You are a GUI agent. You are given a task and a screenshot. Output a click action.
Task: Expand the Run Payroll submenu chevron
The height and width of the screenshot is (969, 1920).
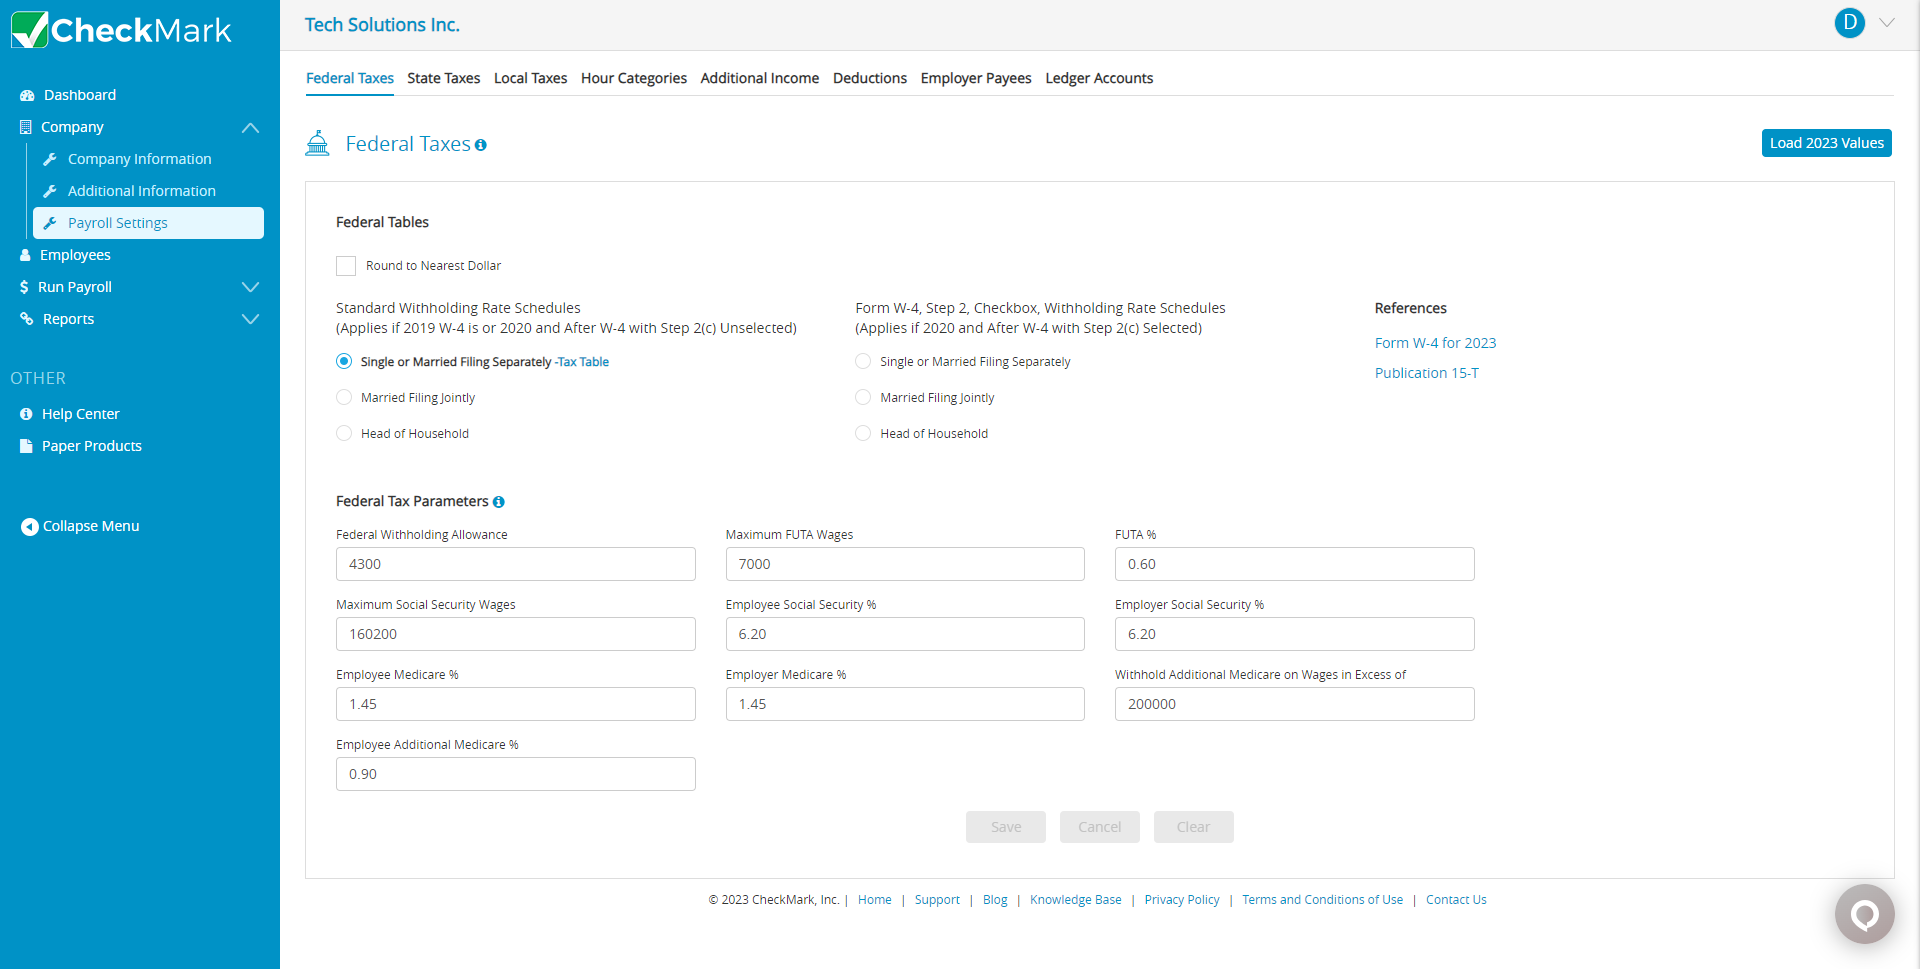pyautogui.click(x=250, y=287)
